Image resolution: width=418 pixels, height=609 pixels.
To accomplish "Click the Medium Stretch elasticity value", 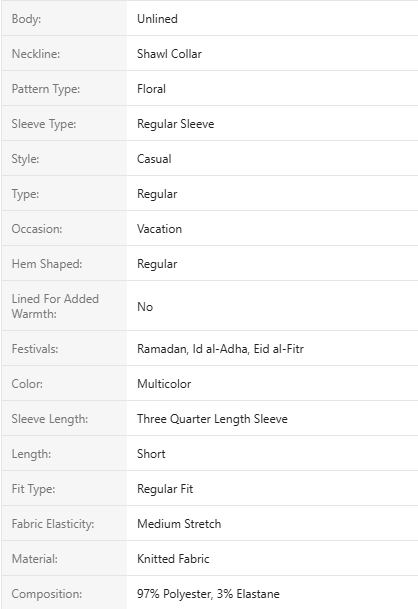I will click(x=179, y=524).
